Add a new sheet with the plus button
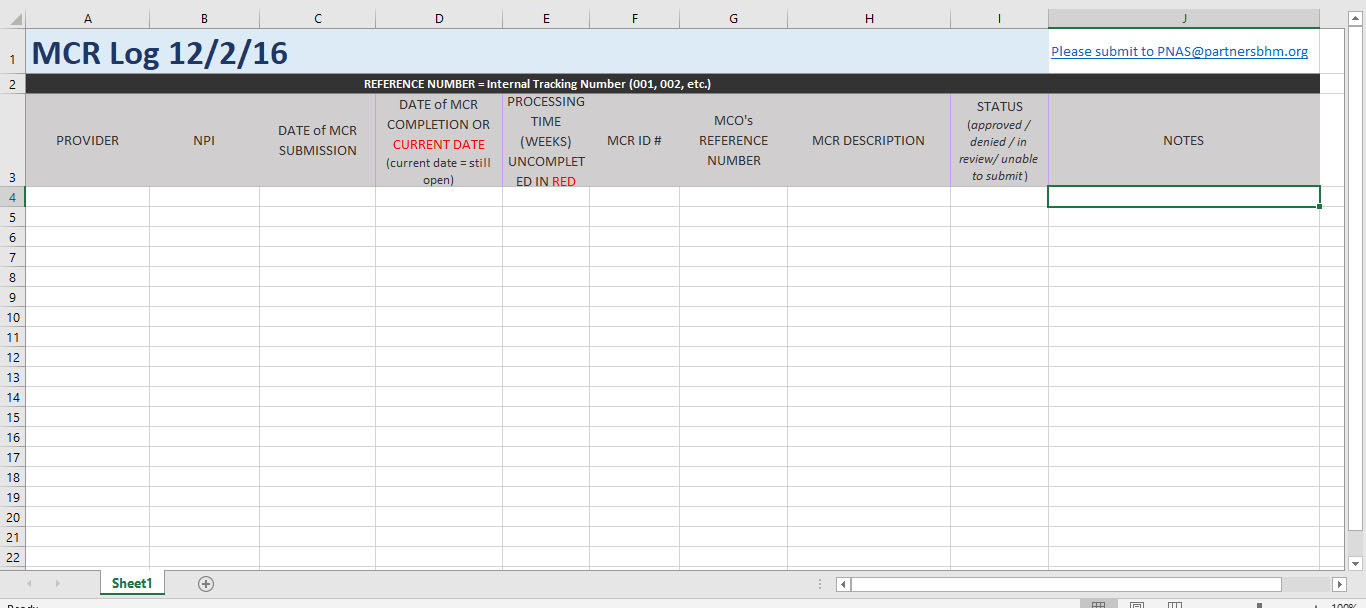This screenshot has height=608, width=1366. 206,584
